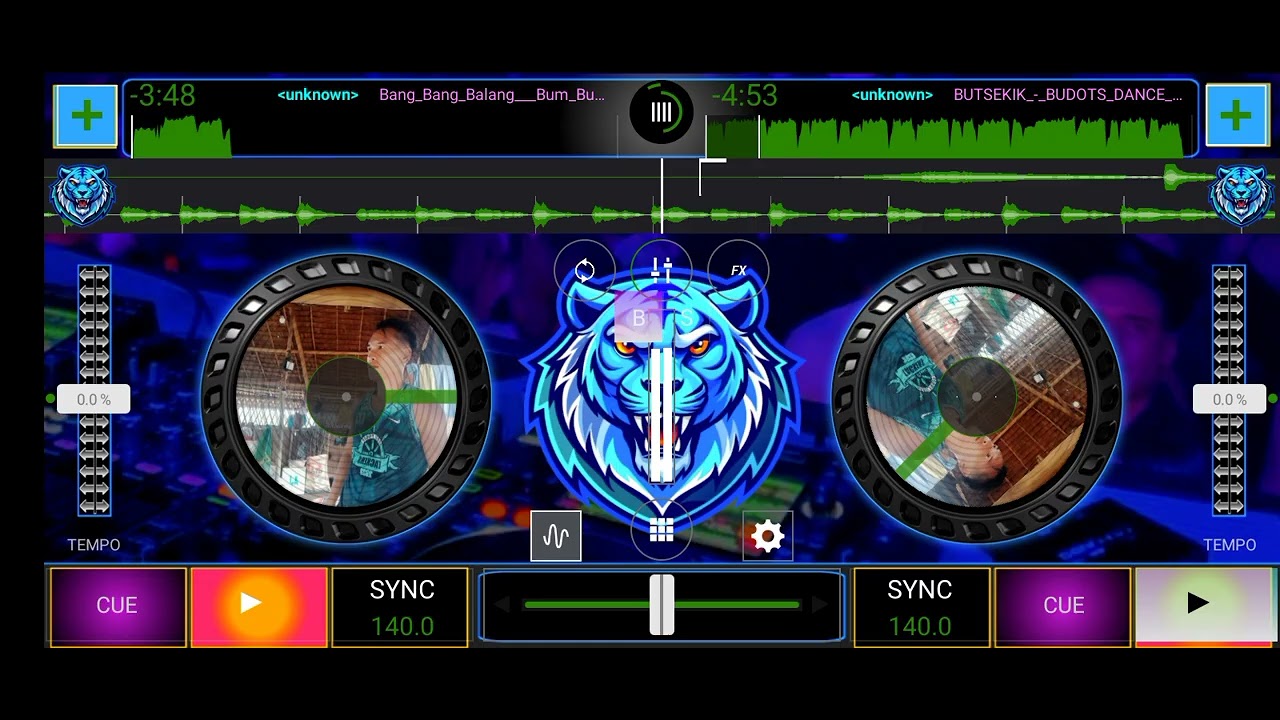The width and height of the screenshot is (1280, 720).
Task: Touch the right deck jog wheel
Action: coord(977,398)
